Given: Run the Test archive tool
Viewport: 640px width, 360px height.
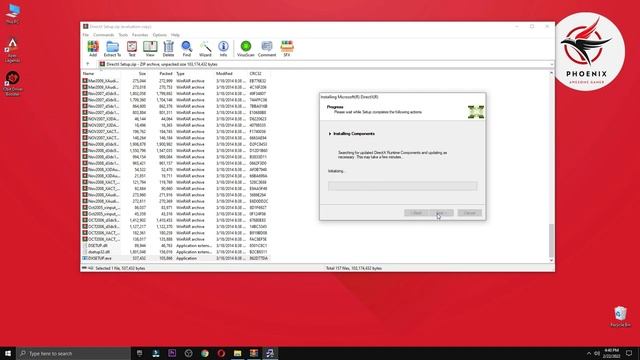Looking at the screenshot, I should 132,49.
